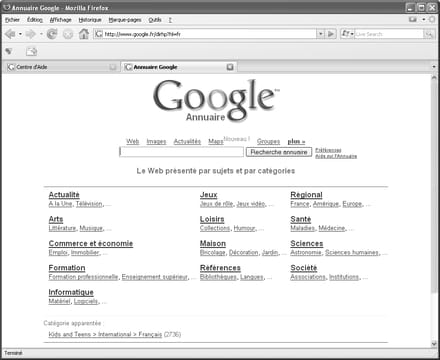
Task: Click the plus » link
Action: (296, 141)
